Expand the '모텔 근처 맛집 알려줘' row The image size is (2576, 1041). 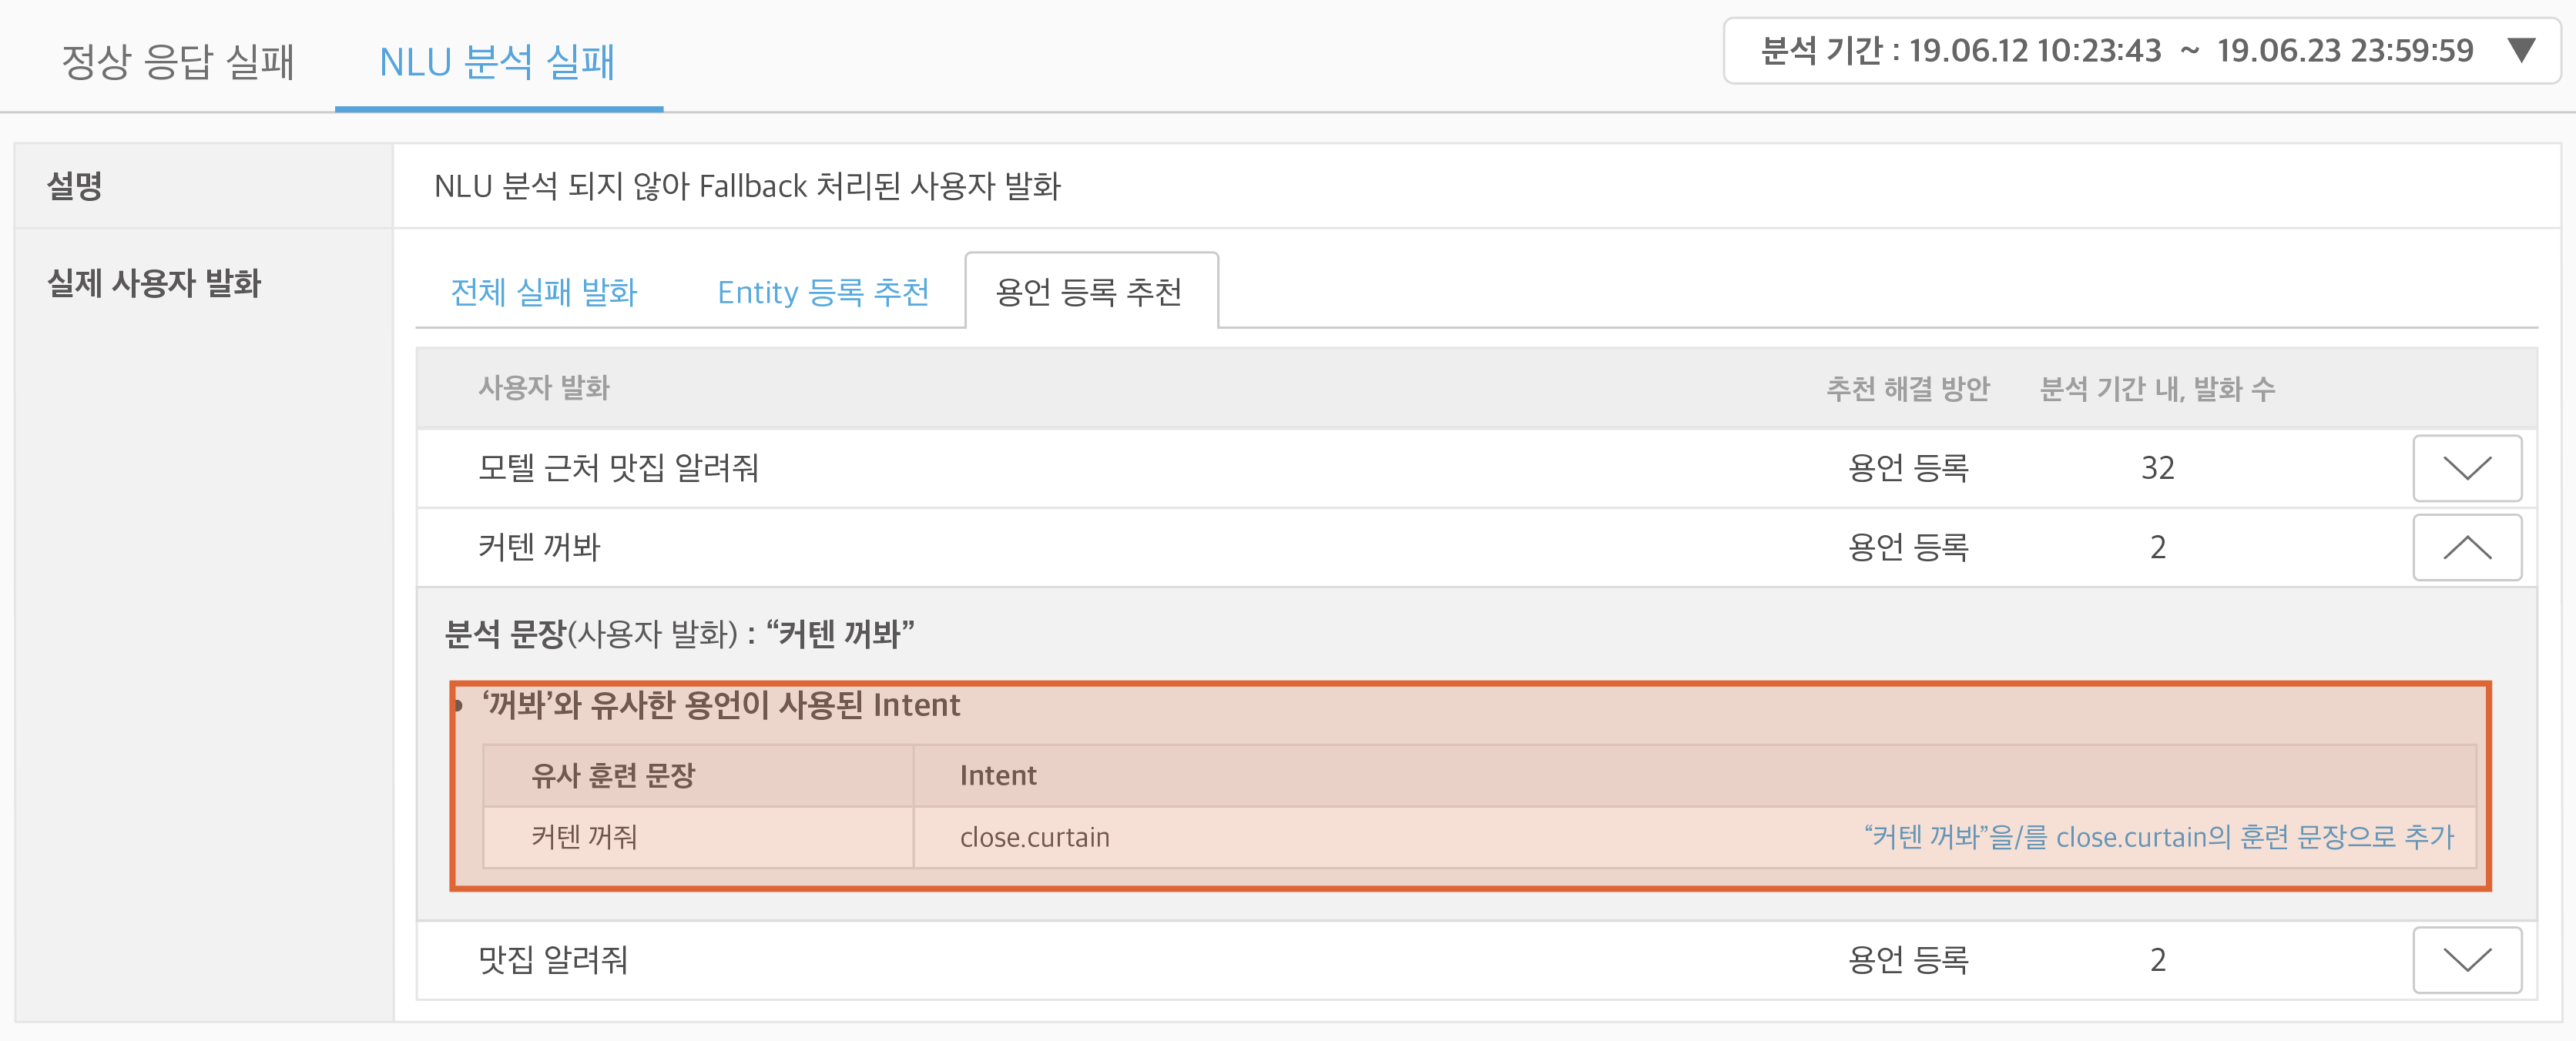click(x=2466, y=468)
